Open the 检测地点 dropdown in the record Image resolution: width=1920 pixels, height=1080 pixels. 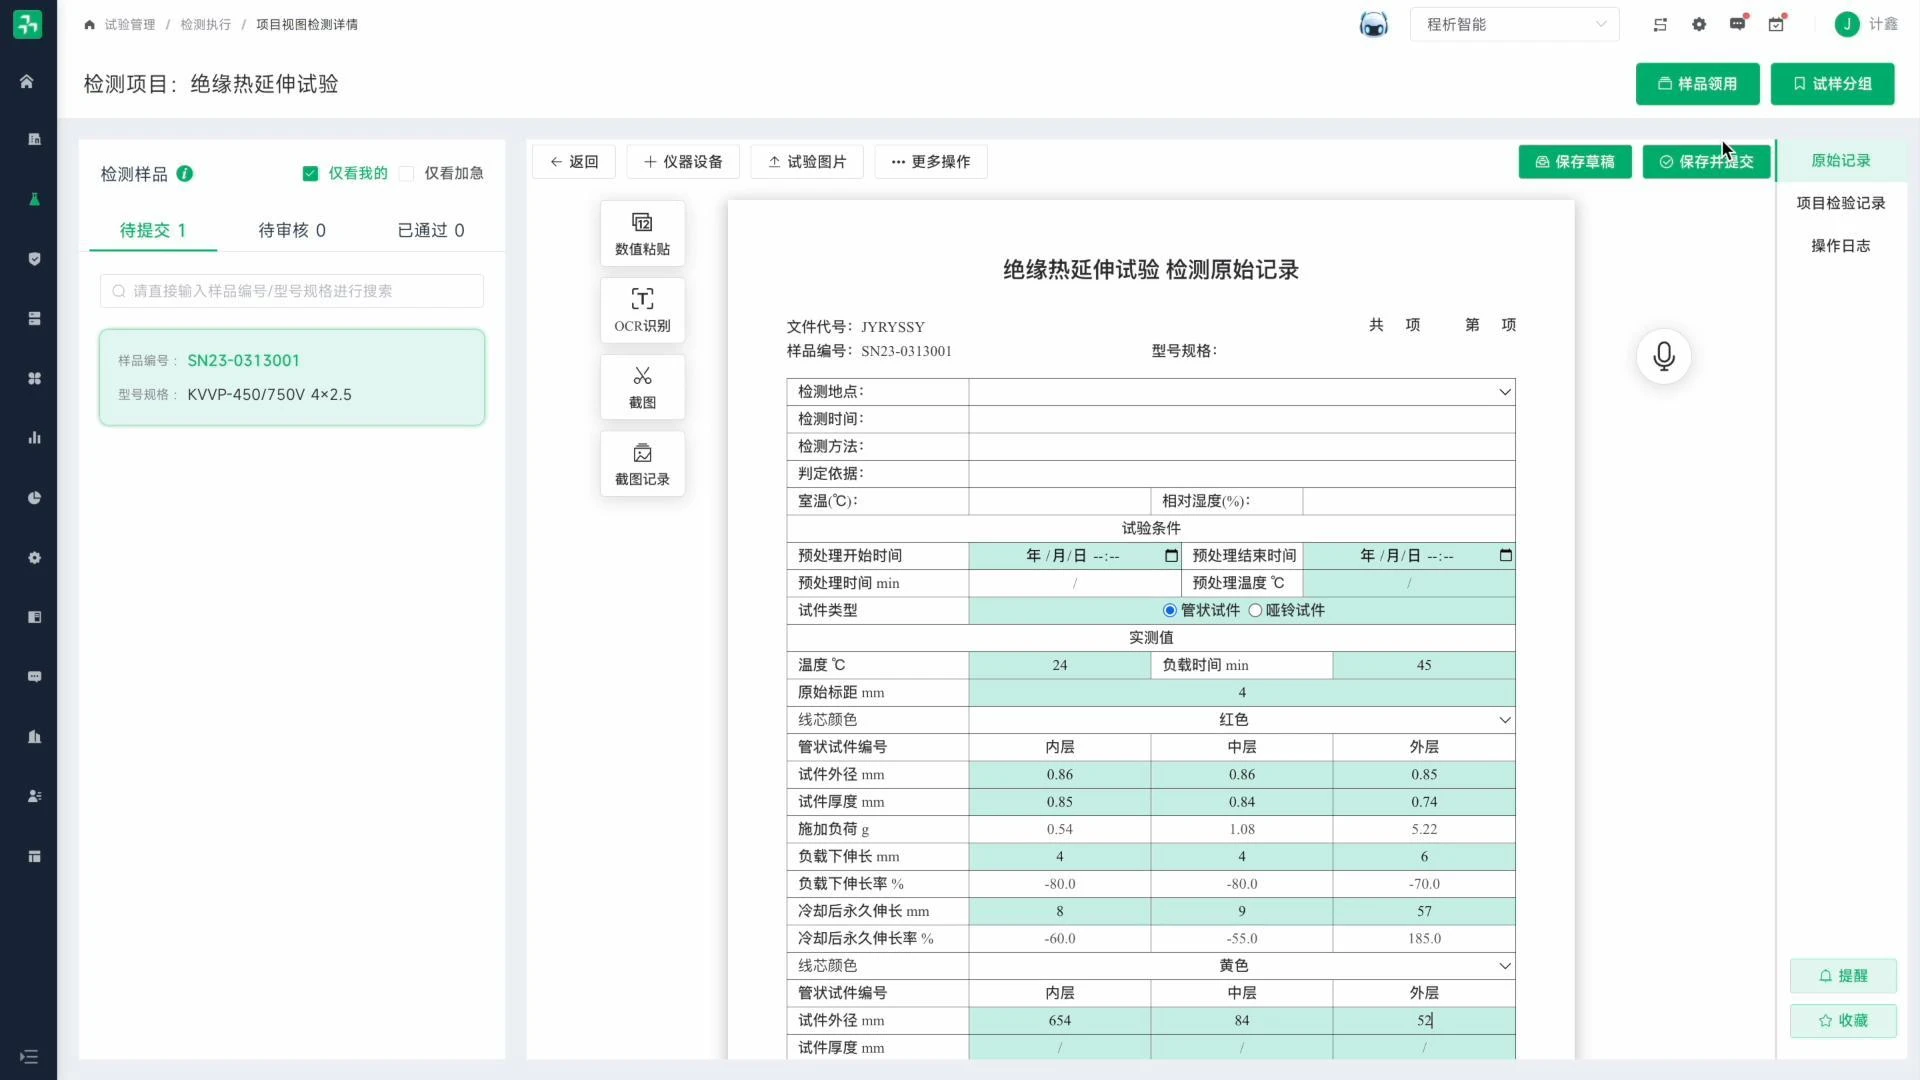click(x=1504, y=391)
